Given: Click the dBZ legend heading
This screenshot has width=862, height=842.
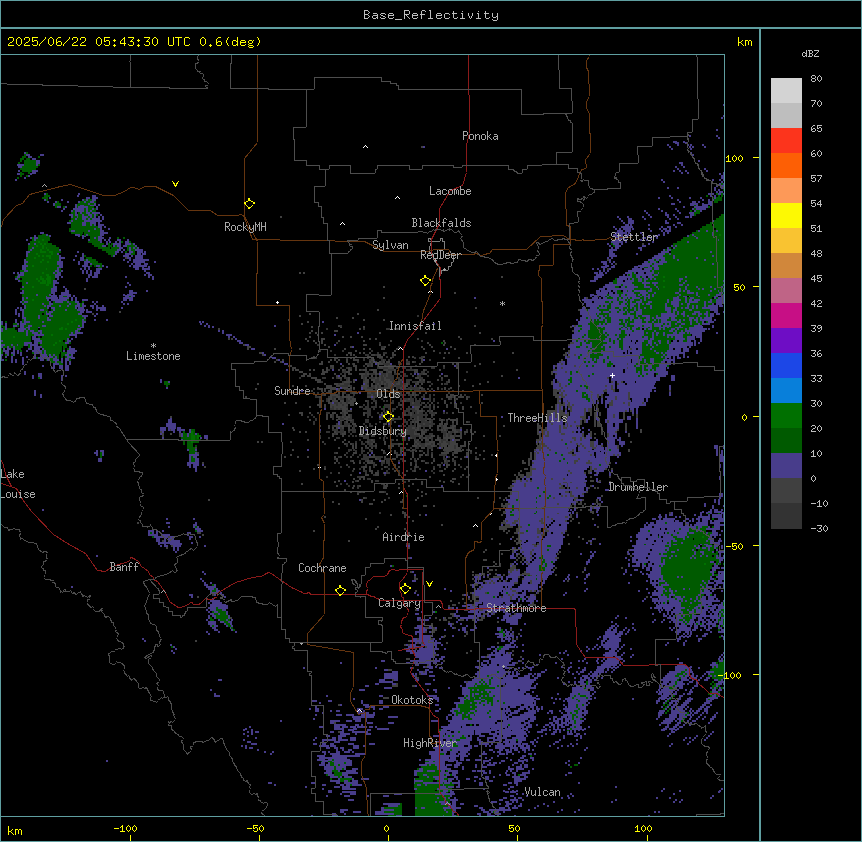Looking at the screenshot, I should (810, 53).
